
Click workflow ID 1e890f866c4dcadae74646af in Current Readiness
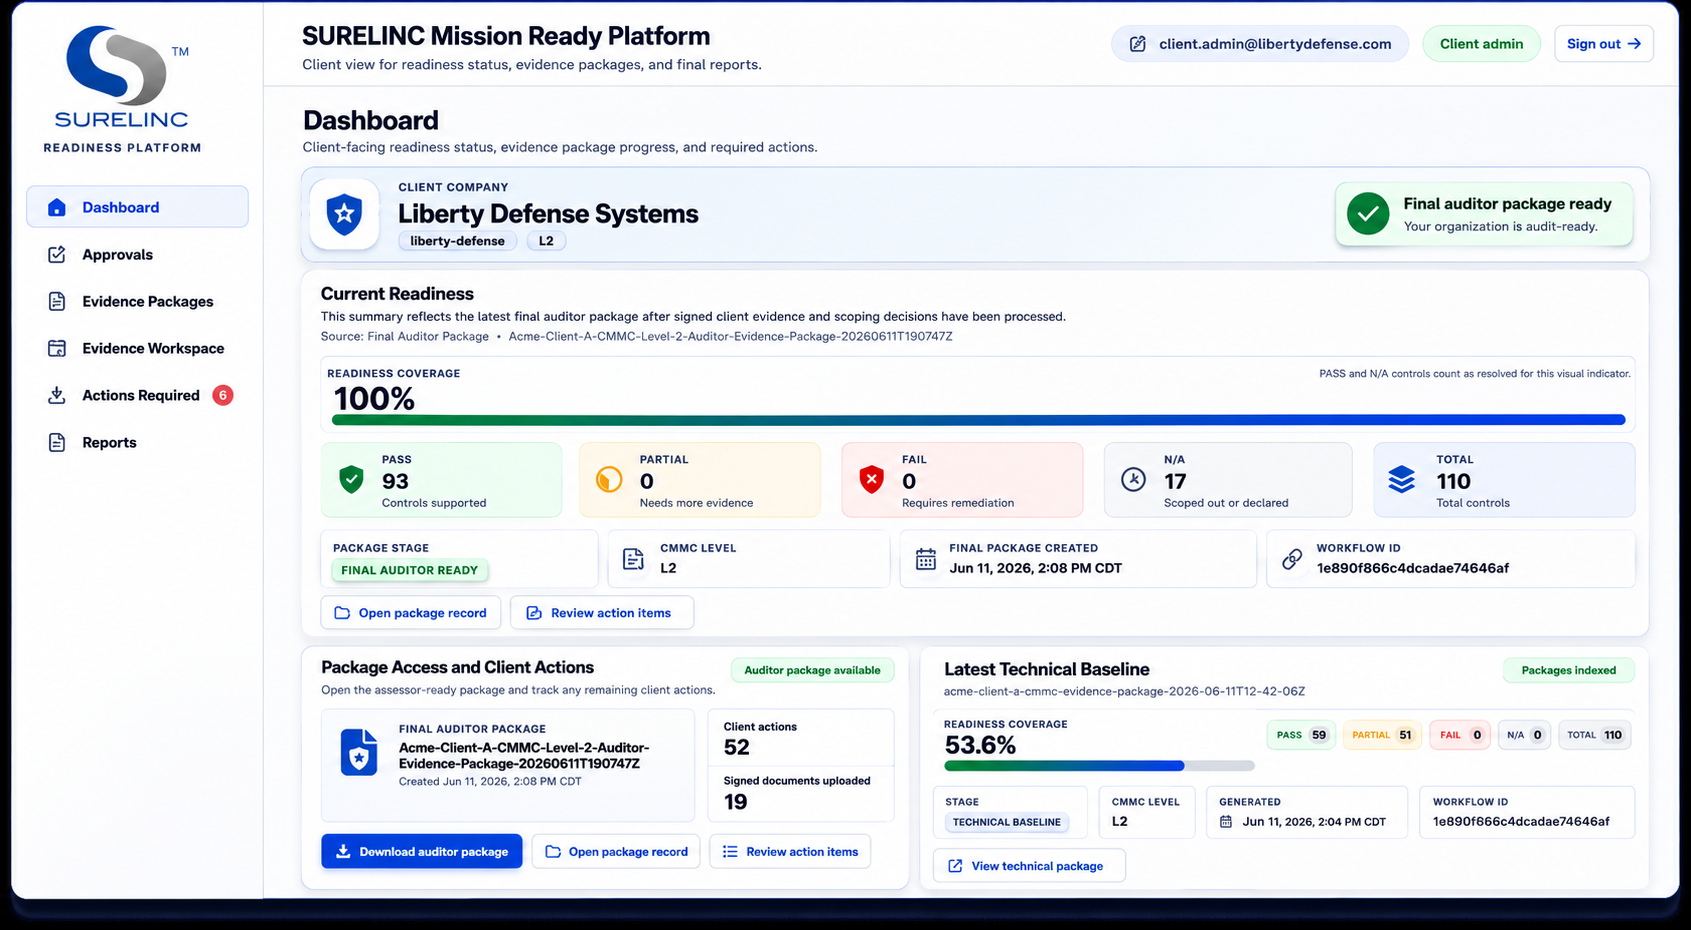1412,568
